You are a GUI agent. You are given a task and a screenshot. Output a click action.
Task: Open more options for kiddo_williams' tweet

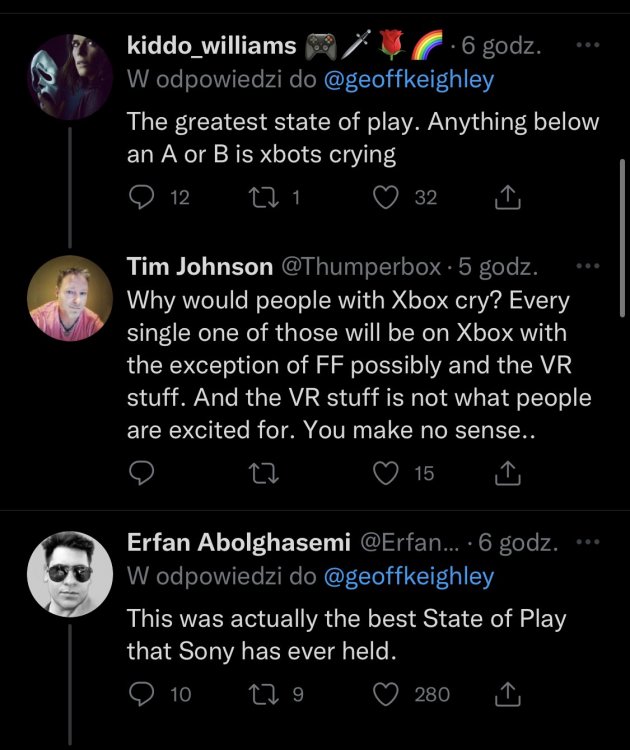(590, 46)
